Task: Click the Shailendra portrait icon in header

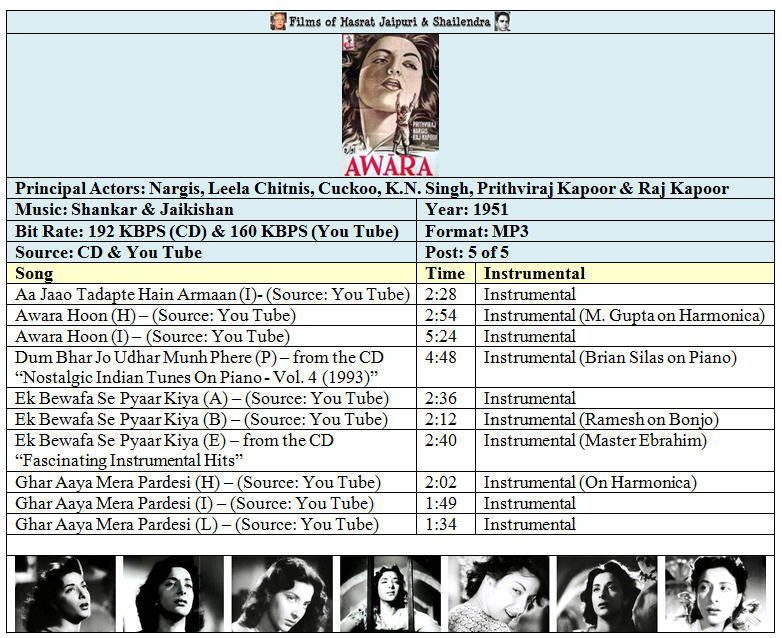Action: pos(502,22)
